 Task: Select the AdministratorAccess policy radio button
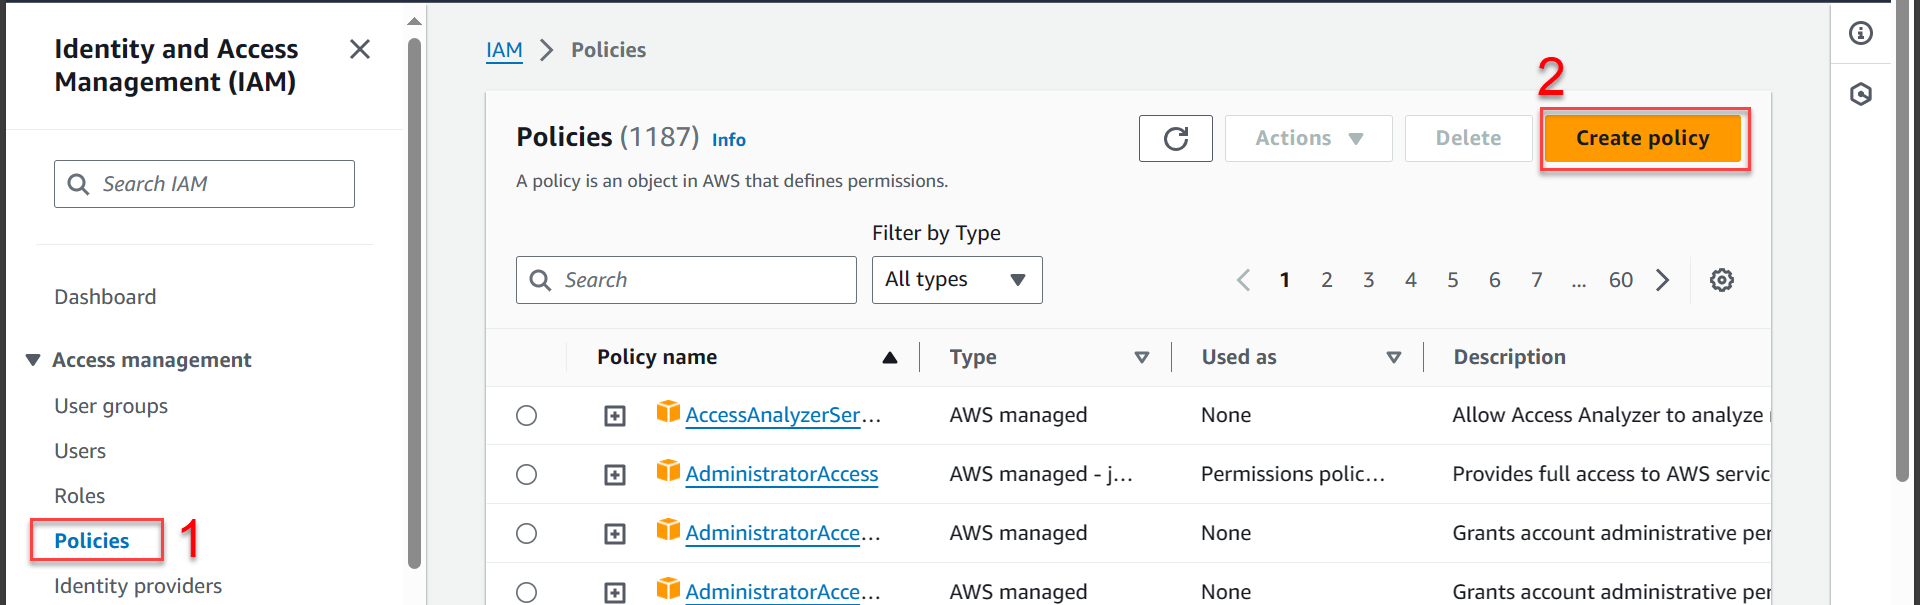tap(526, 475)
